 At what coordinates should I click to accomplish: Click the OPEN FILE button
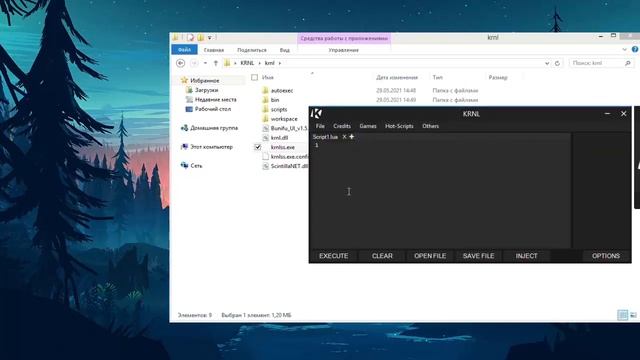[430, 256]
